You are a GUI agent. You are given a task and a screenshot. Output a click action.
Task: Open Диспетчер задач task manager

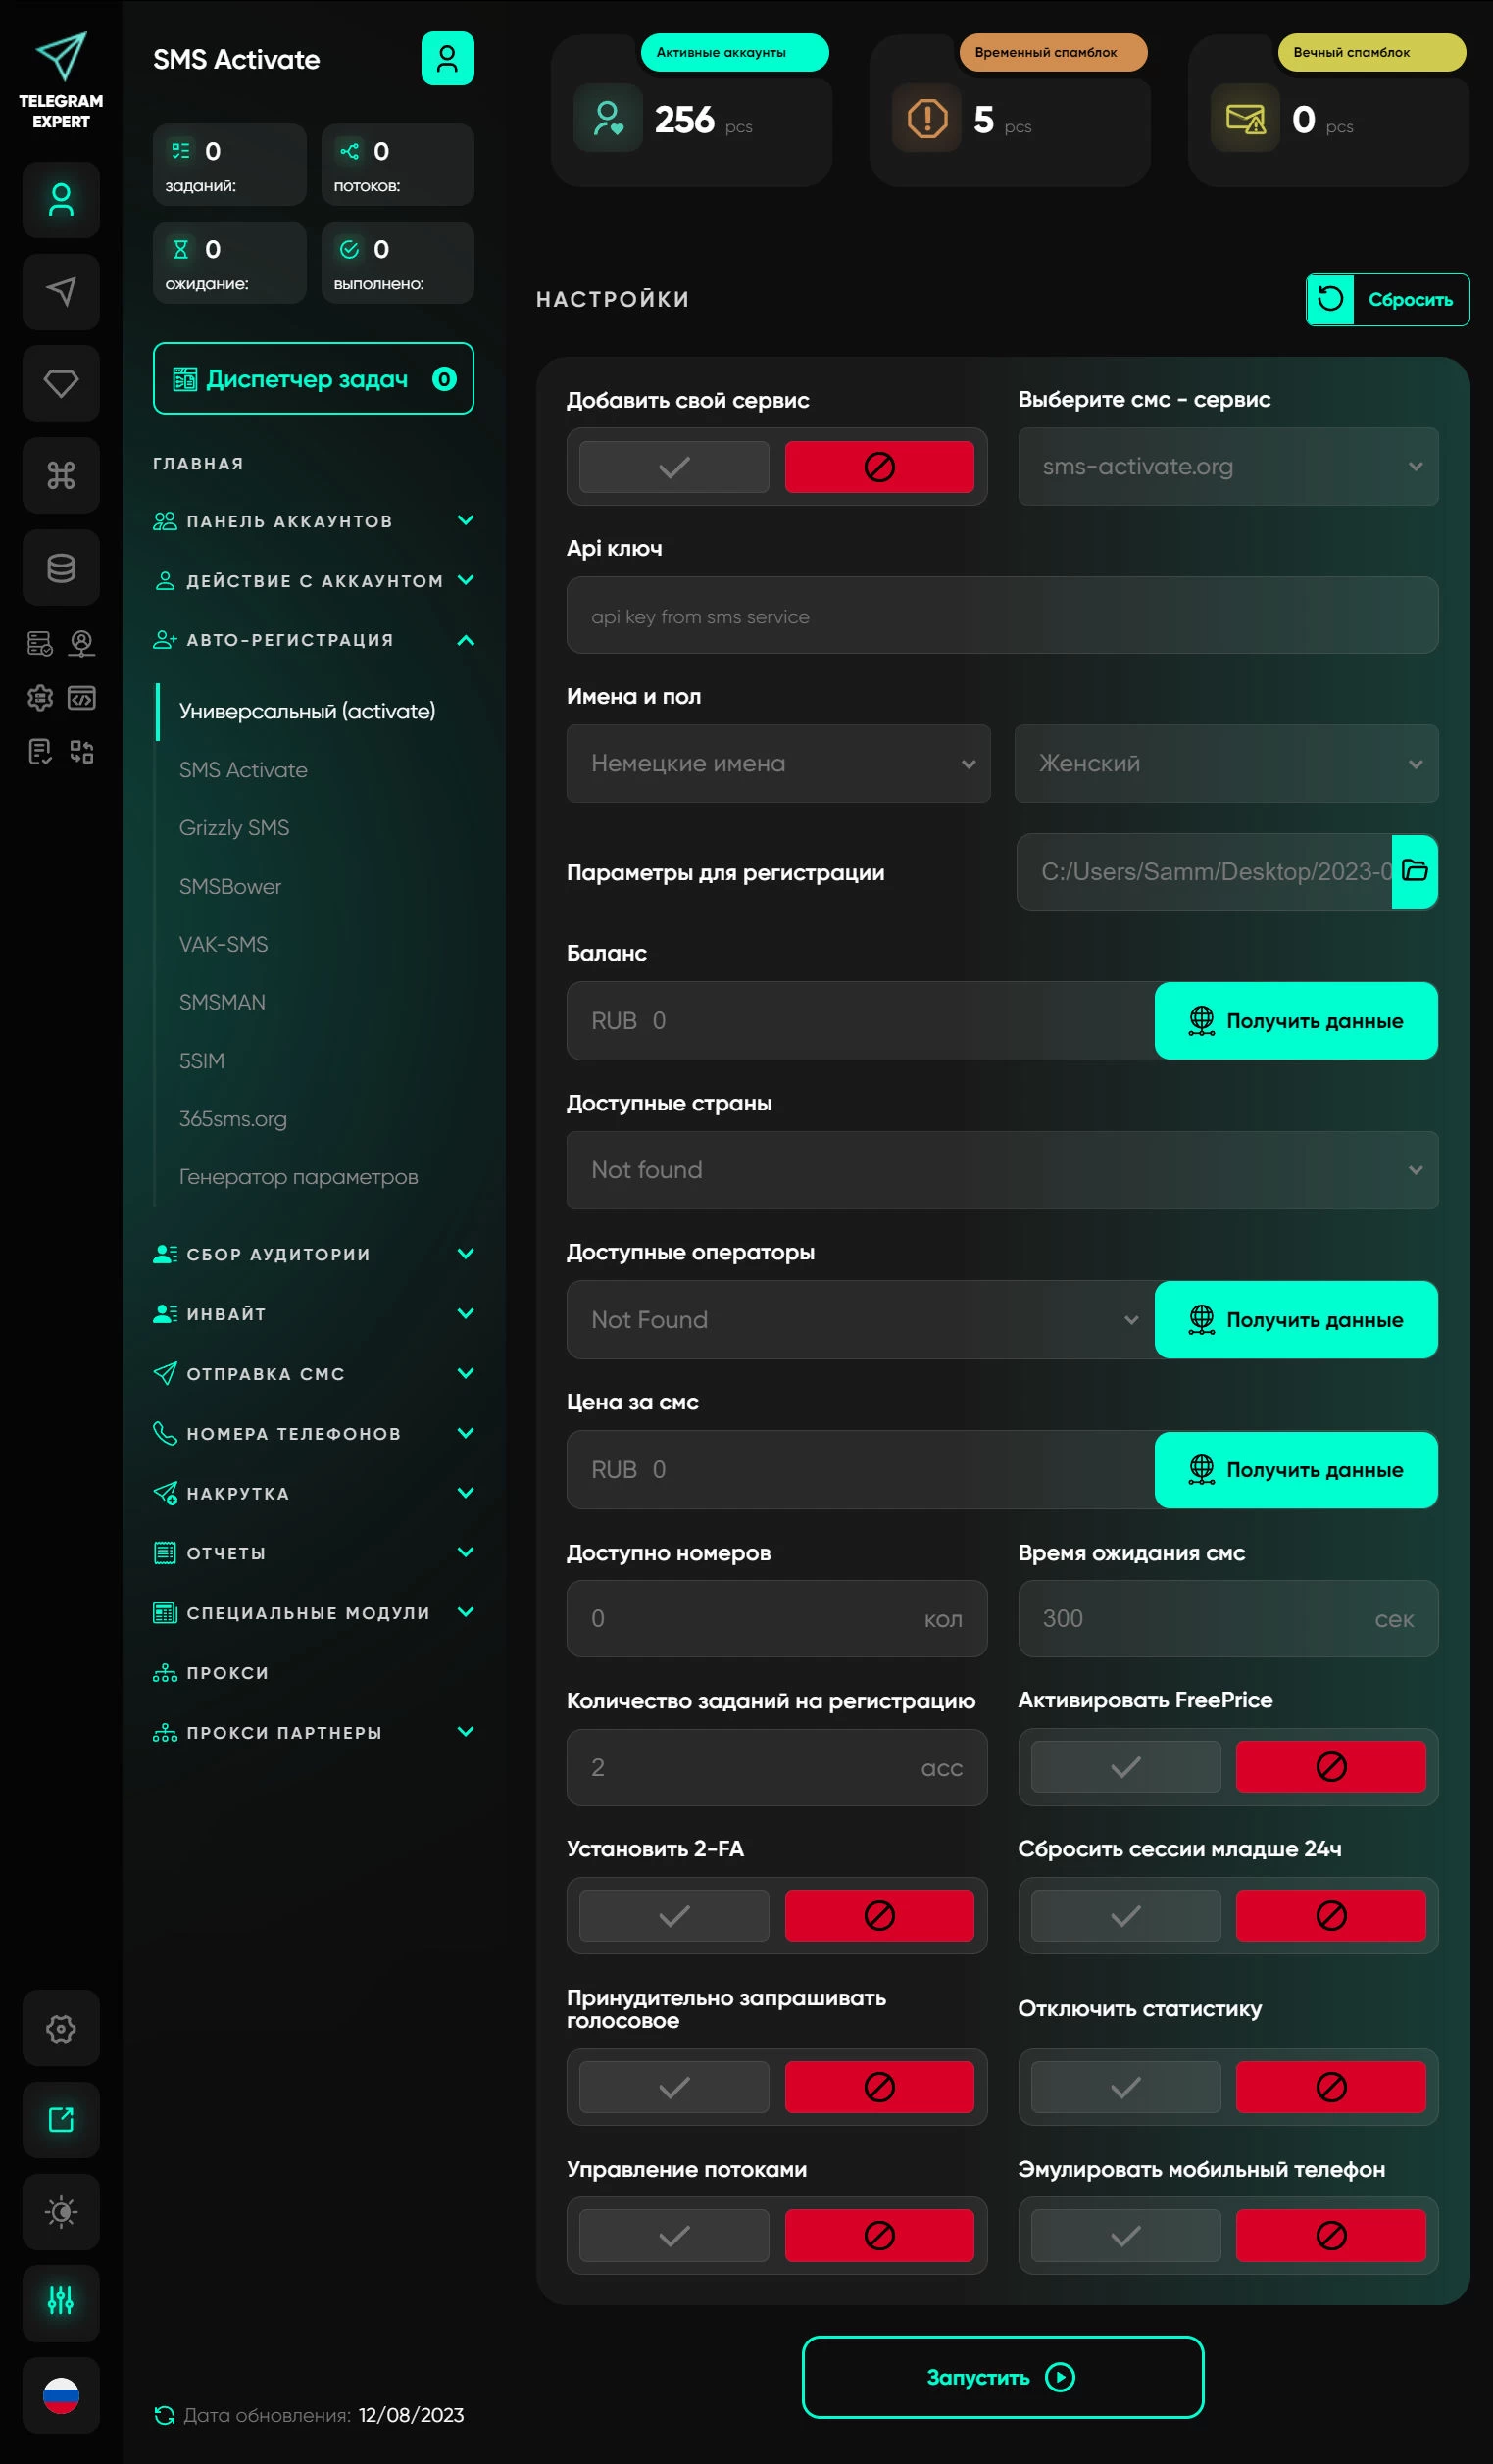pos(313,379)
